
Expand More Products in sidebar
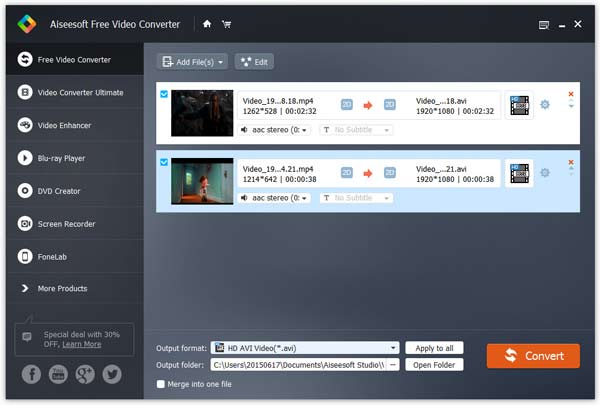75,288
